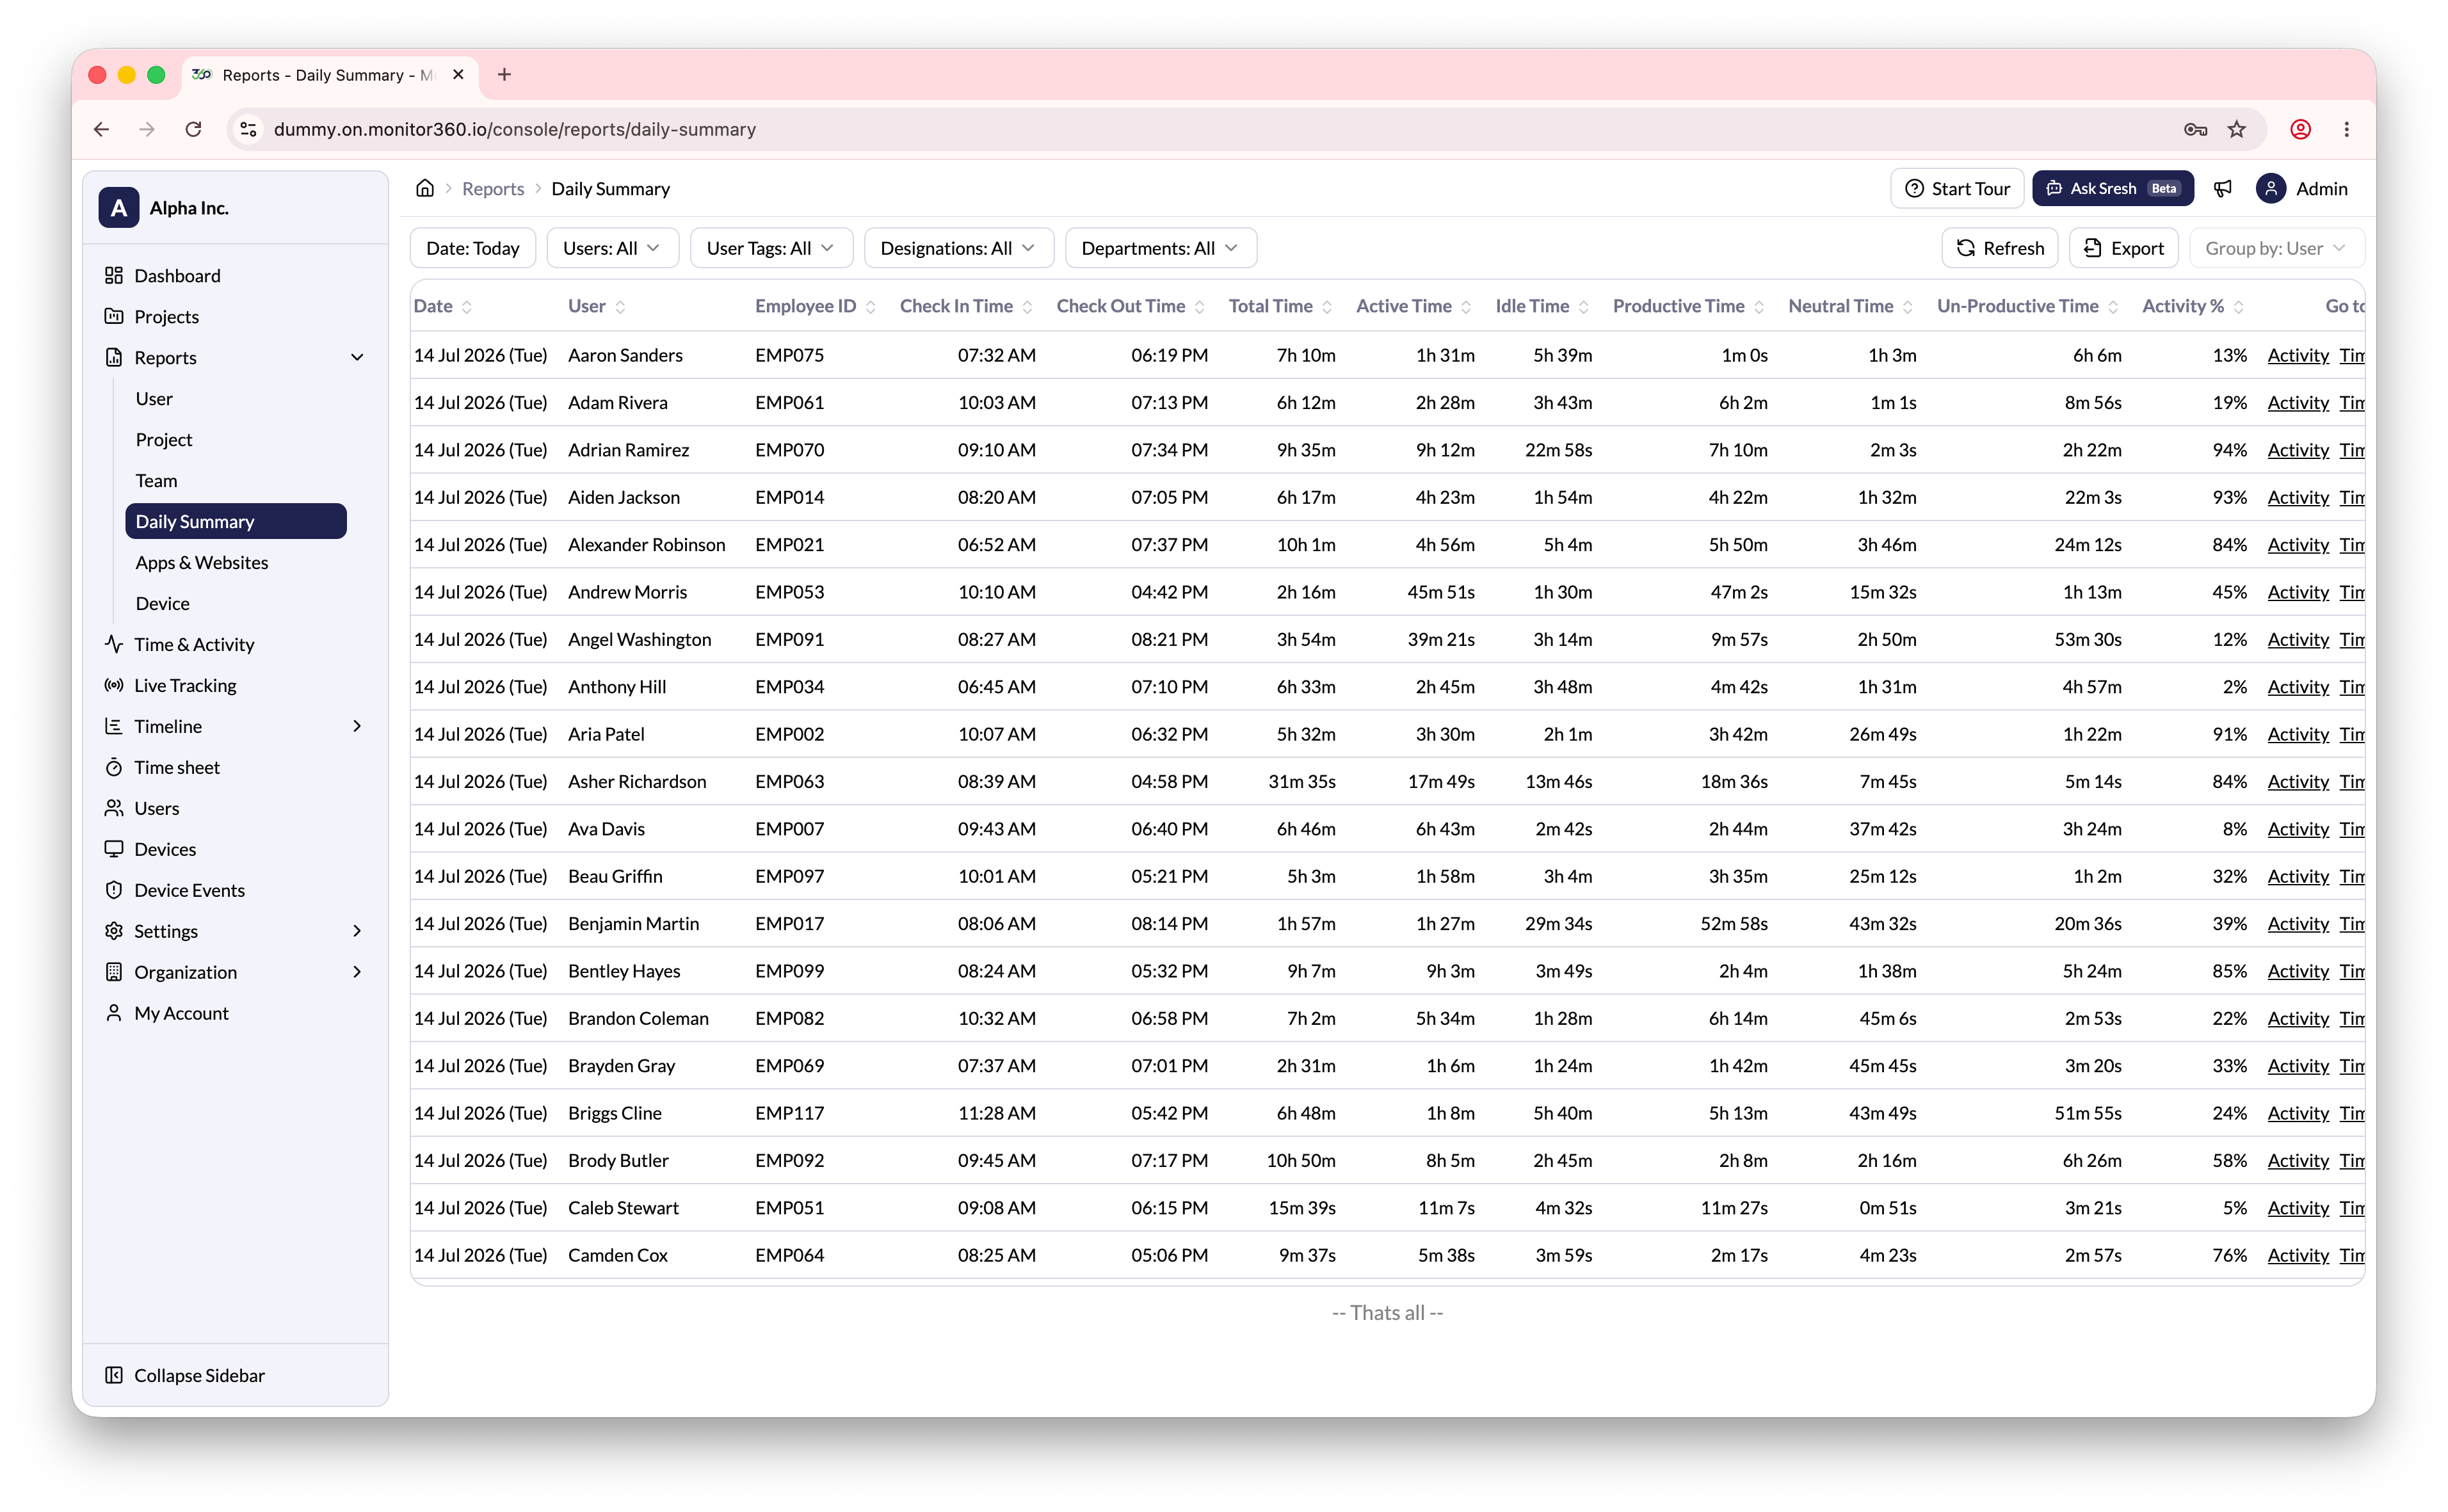
Task: Open a new browser tab
Action: [x=504, y=74]
